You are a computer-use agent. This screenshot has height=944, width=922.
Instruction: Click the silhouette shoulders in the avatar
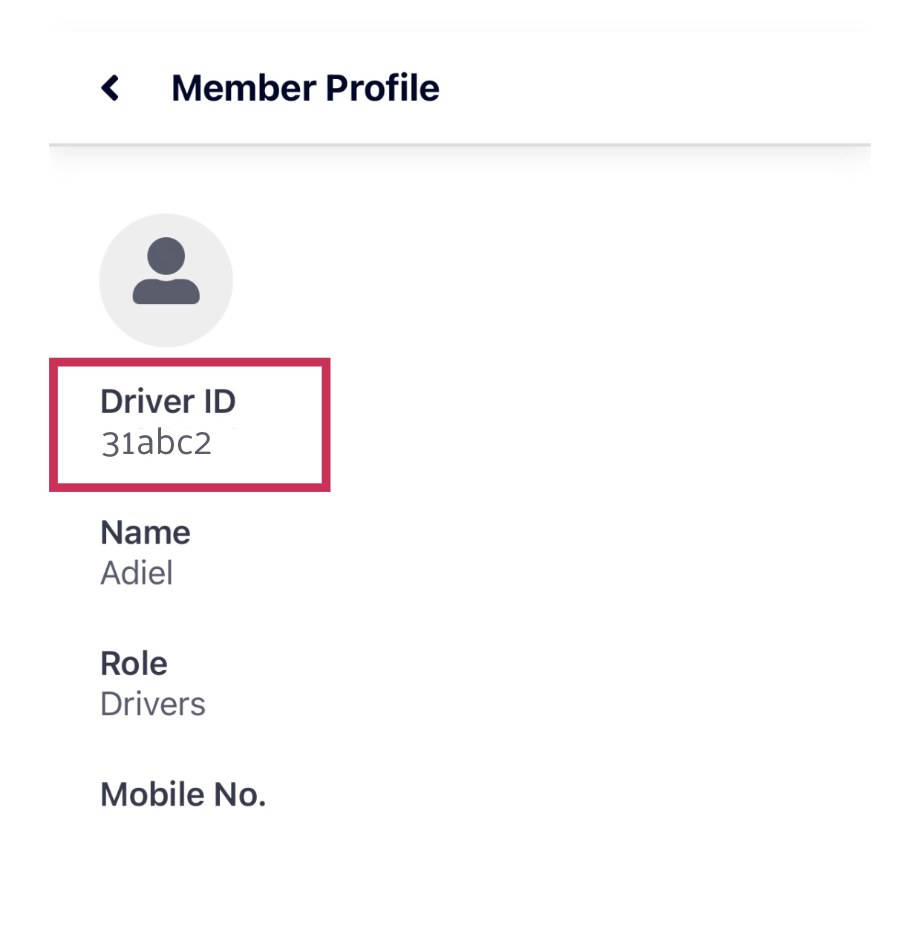pos(166,291)
